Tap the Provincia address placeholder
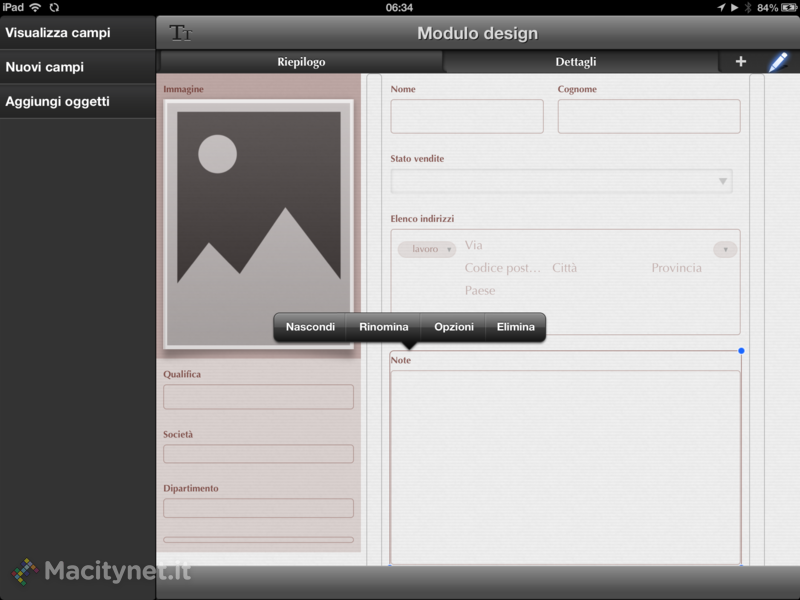 coord(676,268)
